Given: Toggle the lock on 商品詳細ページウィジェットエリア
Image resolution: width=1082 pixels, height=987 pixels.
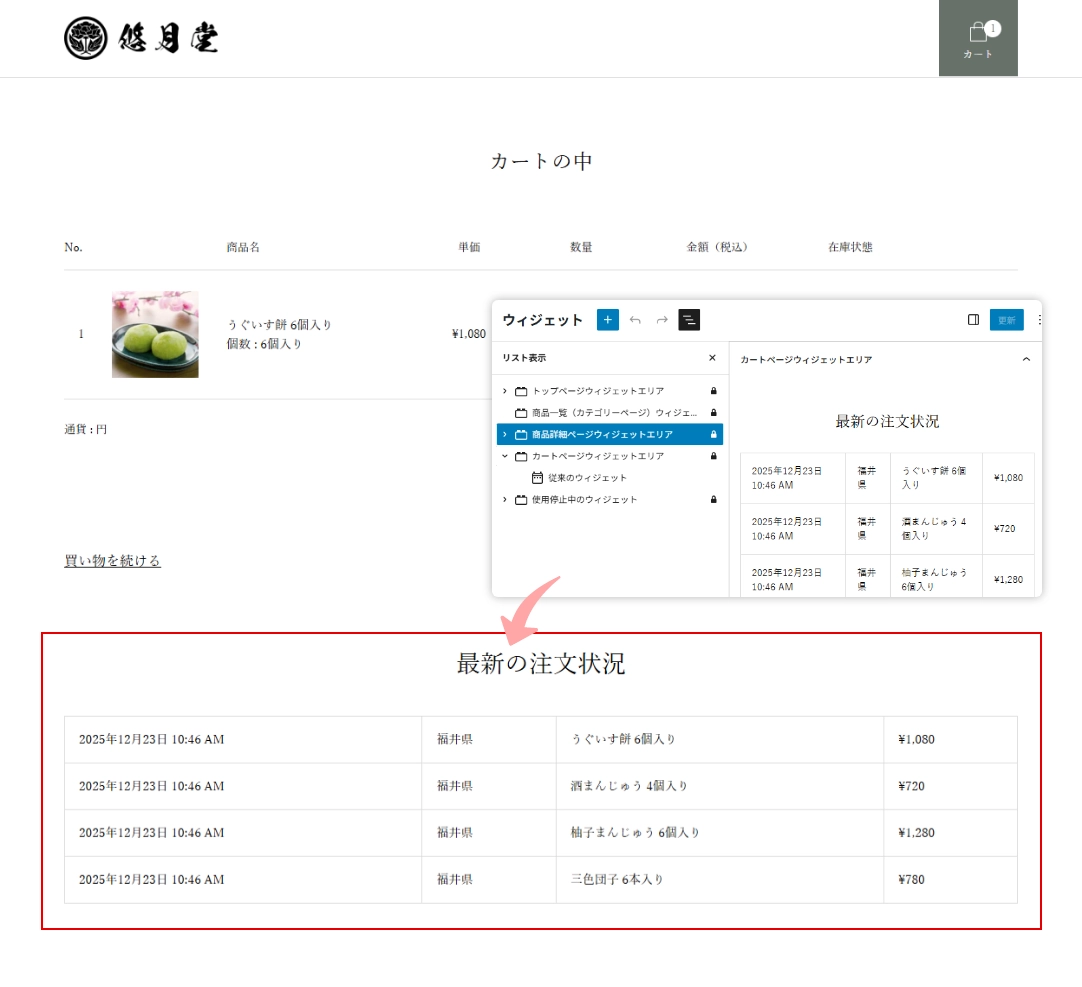Looking at the screenshot, I should [712, 434].
